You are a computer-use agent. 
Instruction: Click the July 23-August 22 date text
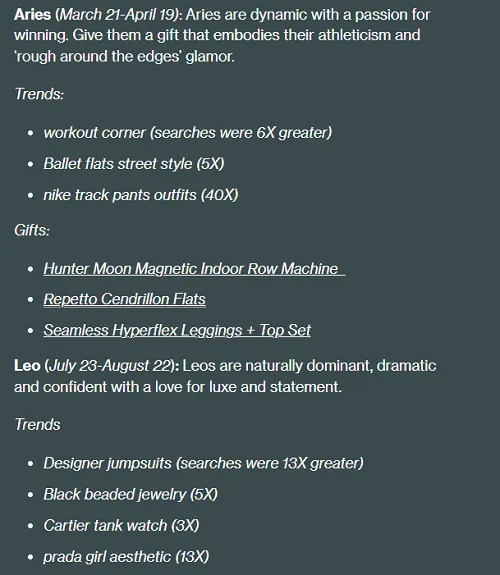tap(110, 366)
